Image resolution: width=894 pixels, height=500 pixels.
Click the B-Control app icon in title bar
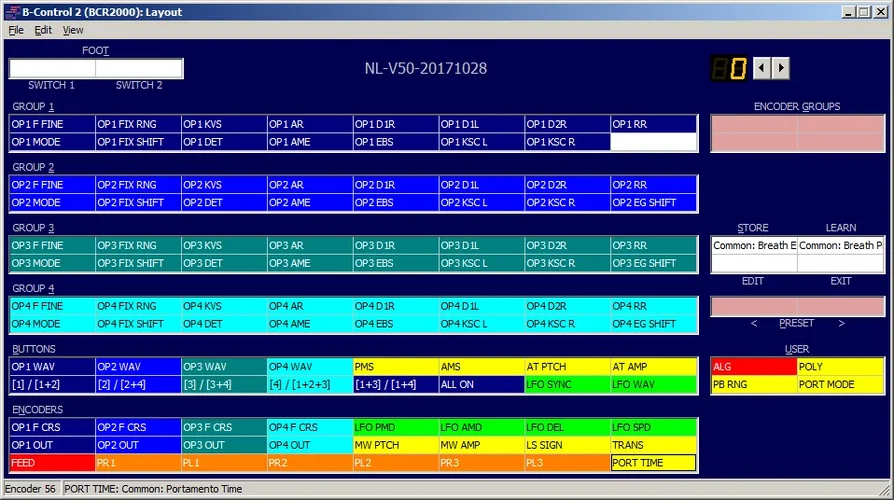(x=12, y=11)
